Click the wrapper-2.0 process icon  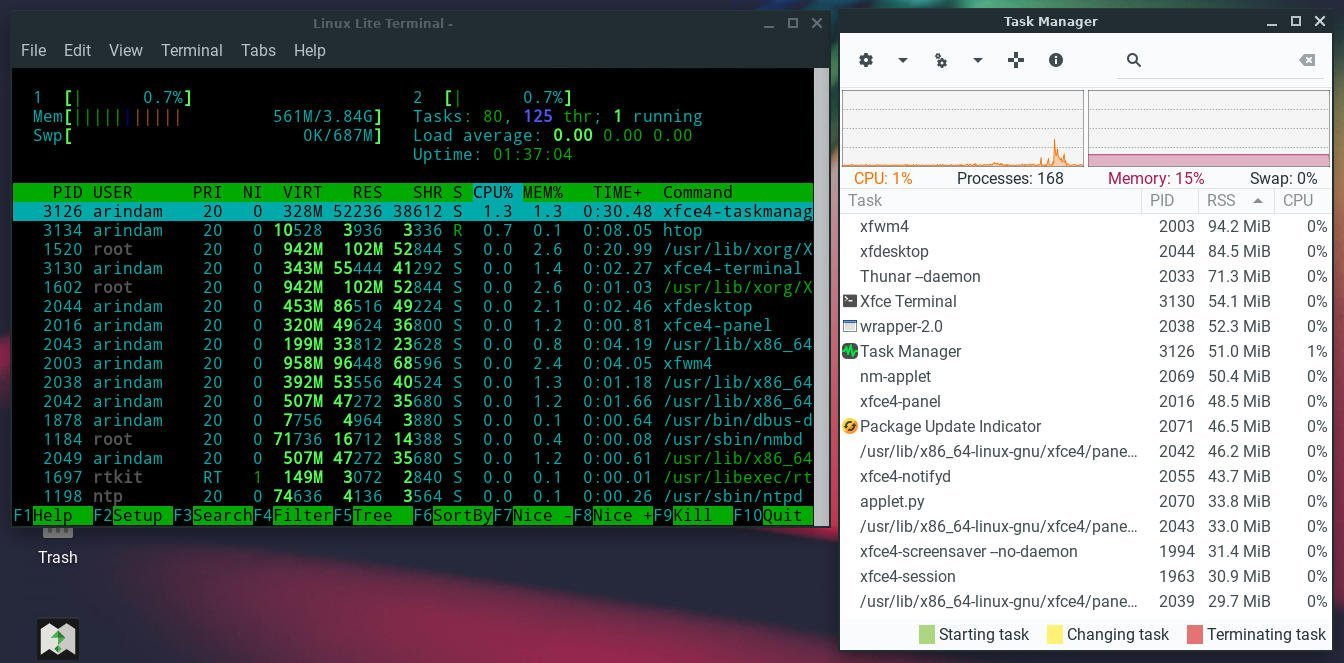pyautogui.click(x=849, y=326)
